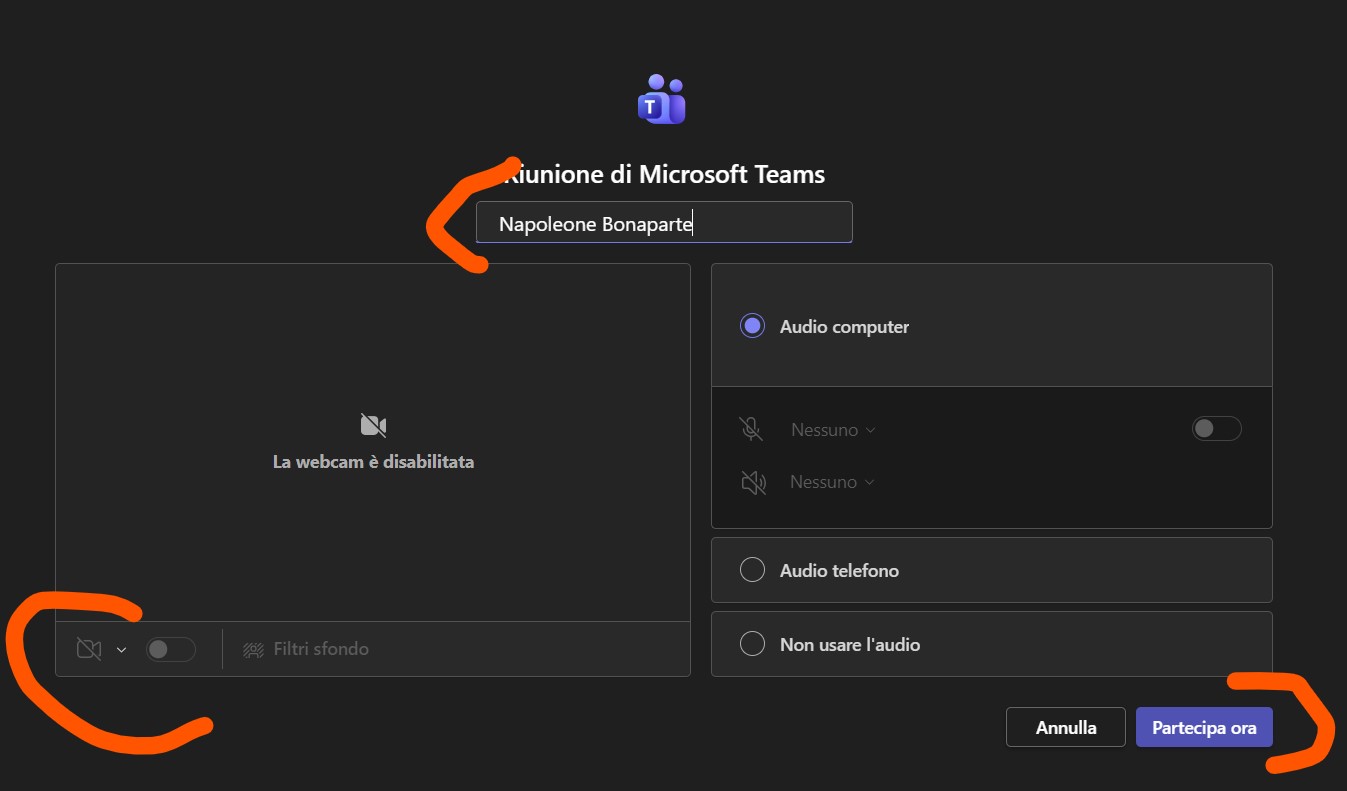Click the Microsoft Teams logo

click(x=661, y=99)
